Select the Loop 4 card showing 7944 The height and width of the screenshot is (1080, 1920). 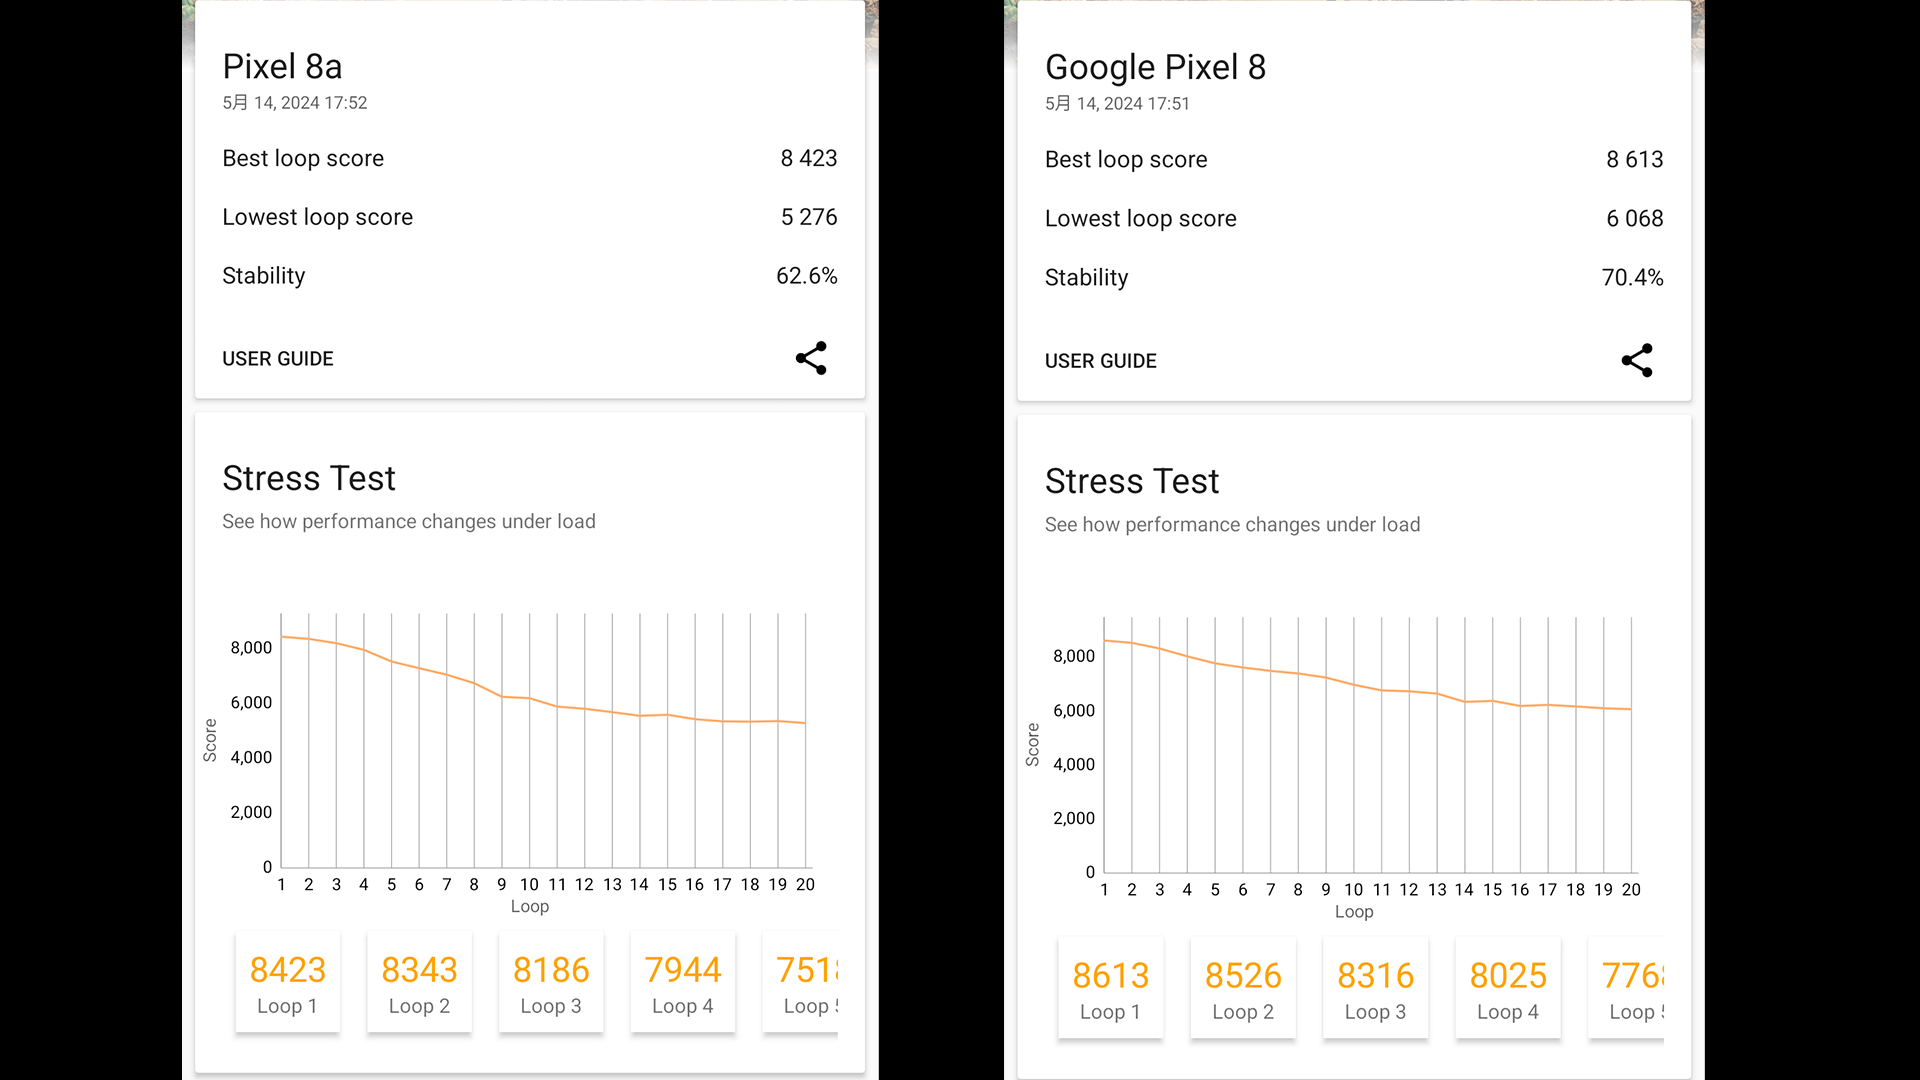tap(683, 983)
